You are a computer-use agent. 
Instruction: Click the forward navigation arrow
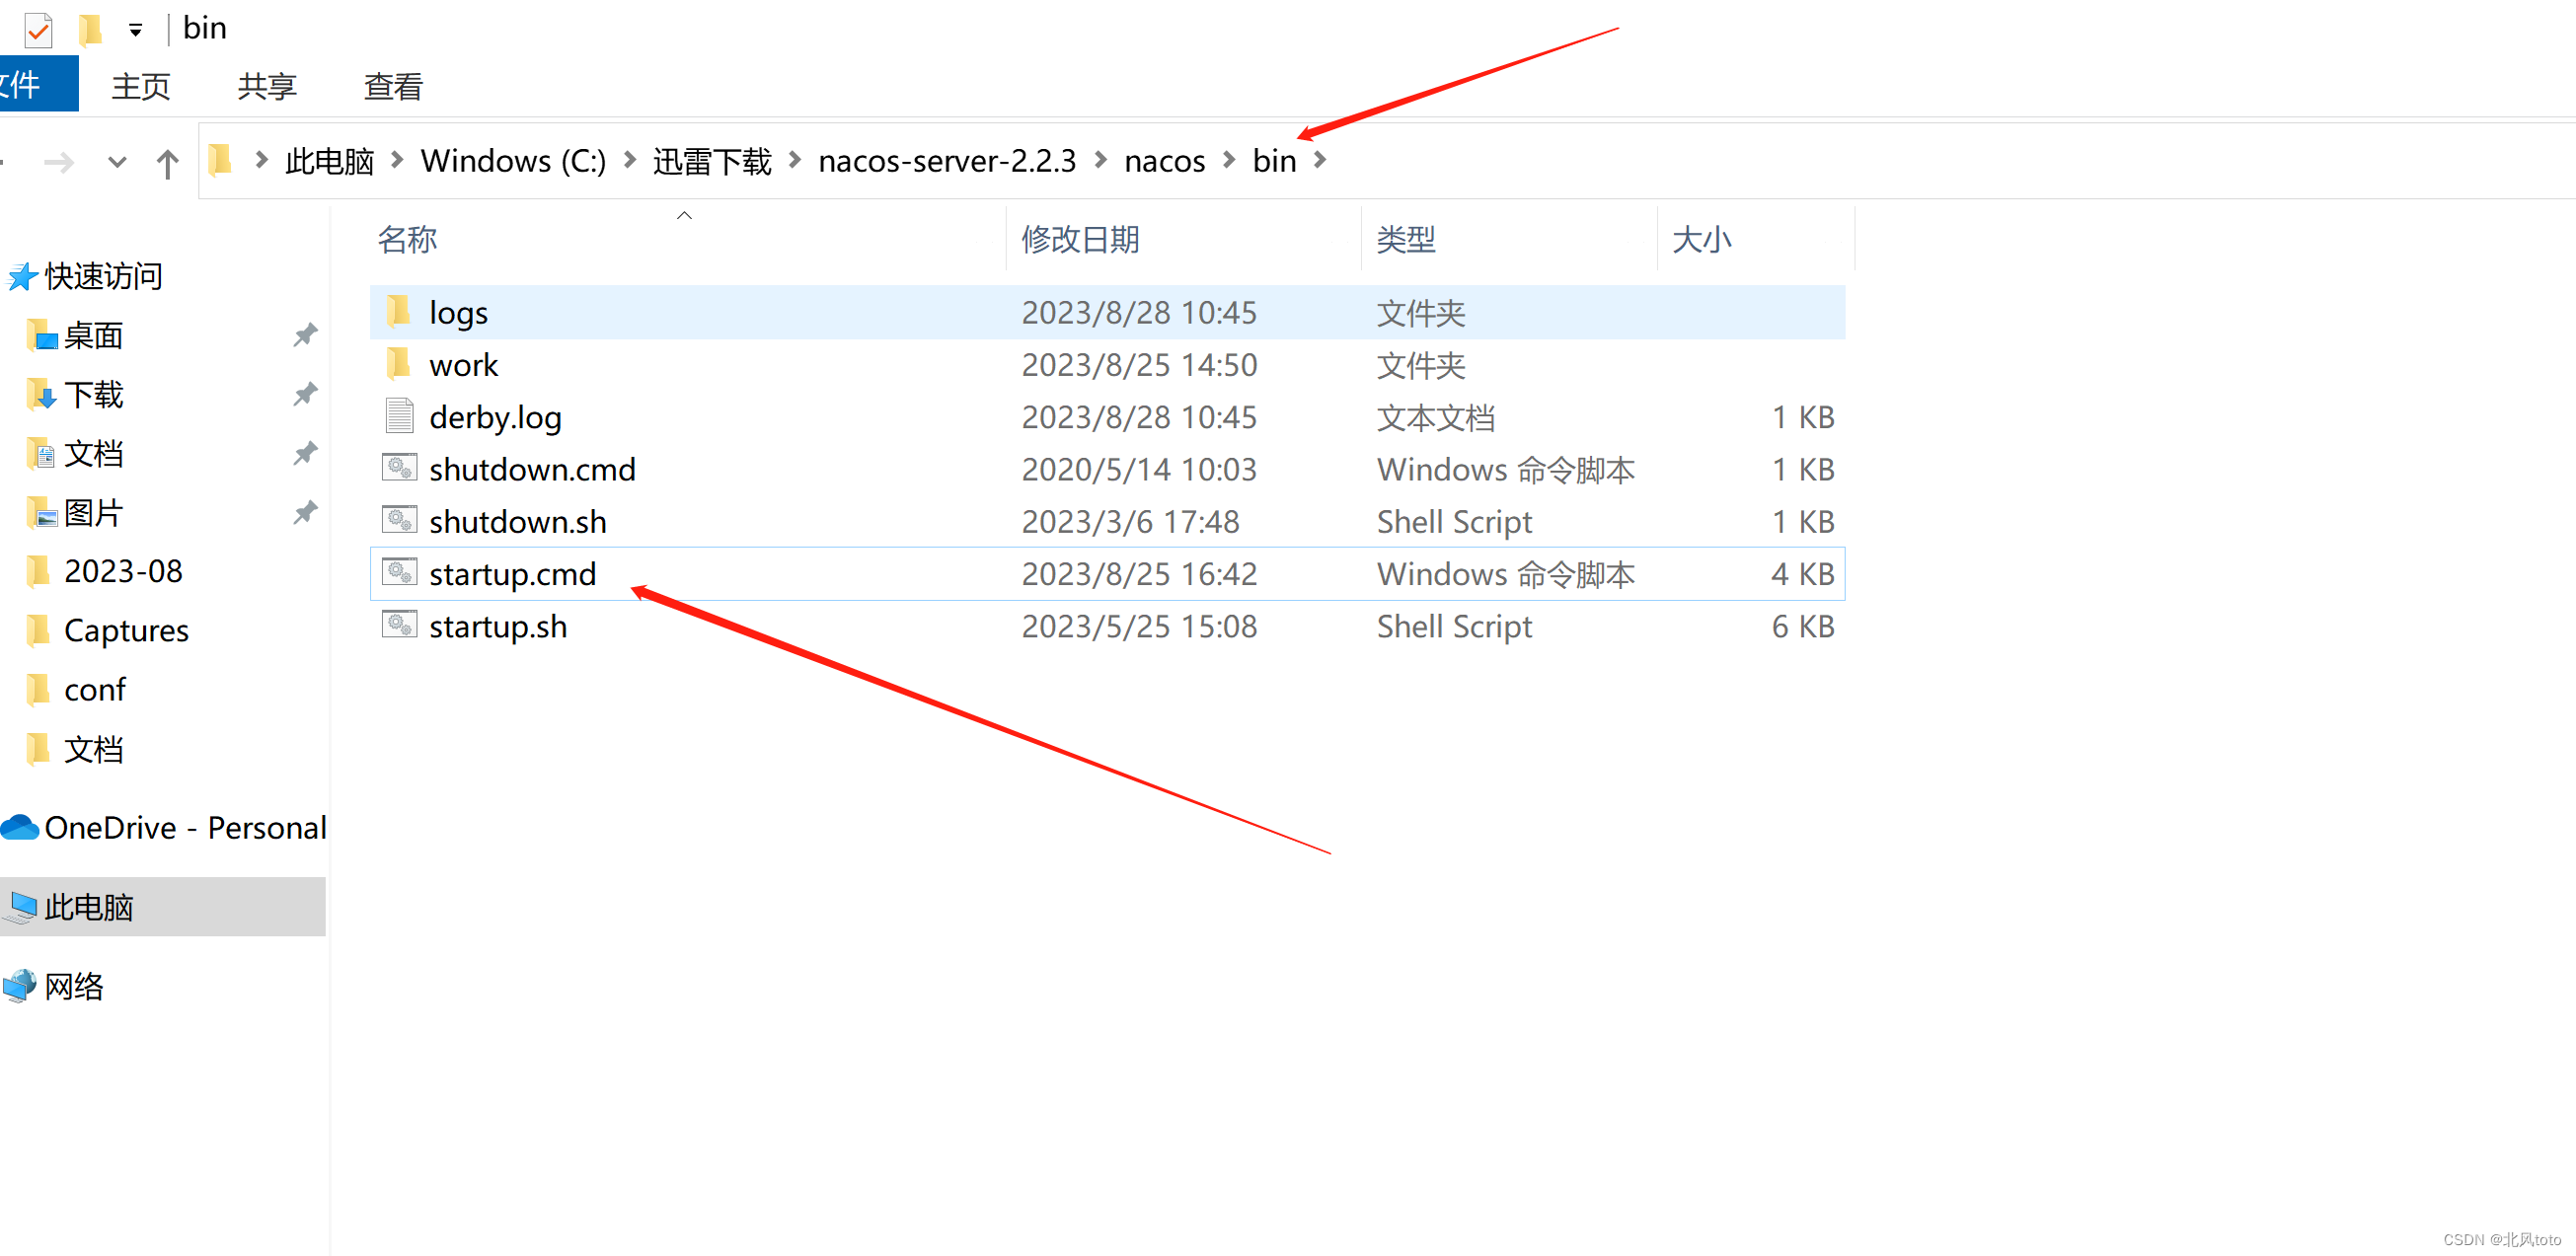pos(60,162)
